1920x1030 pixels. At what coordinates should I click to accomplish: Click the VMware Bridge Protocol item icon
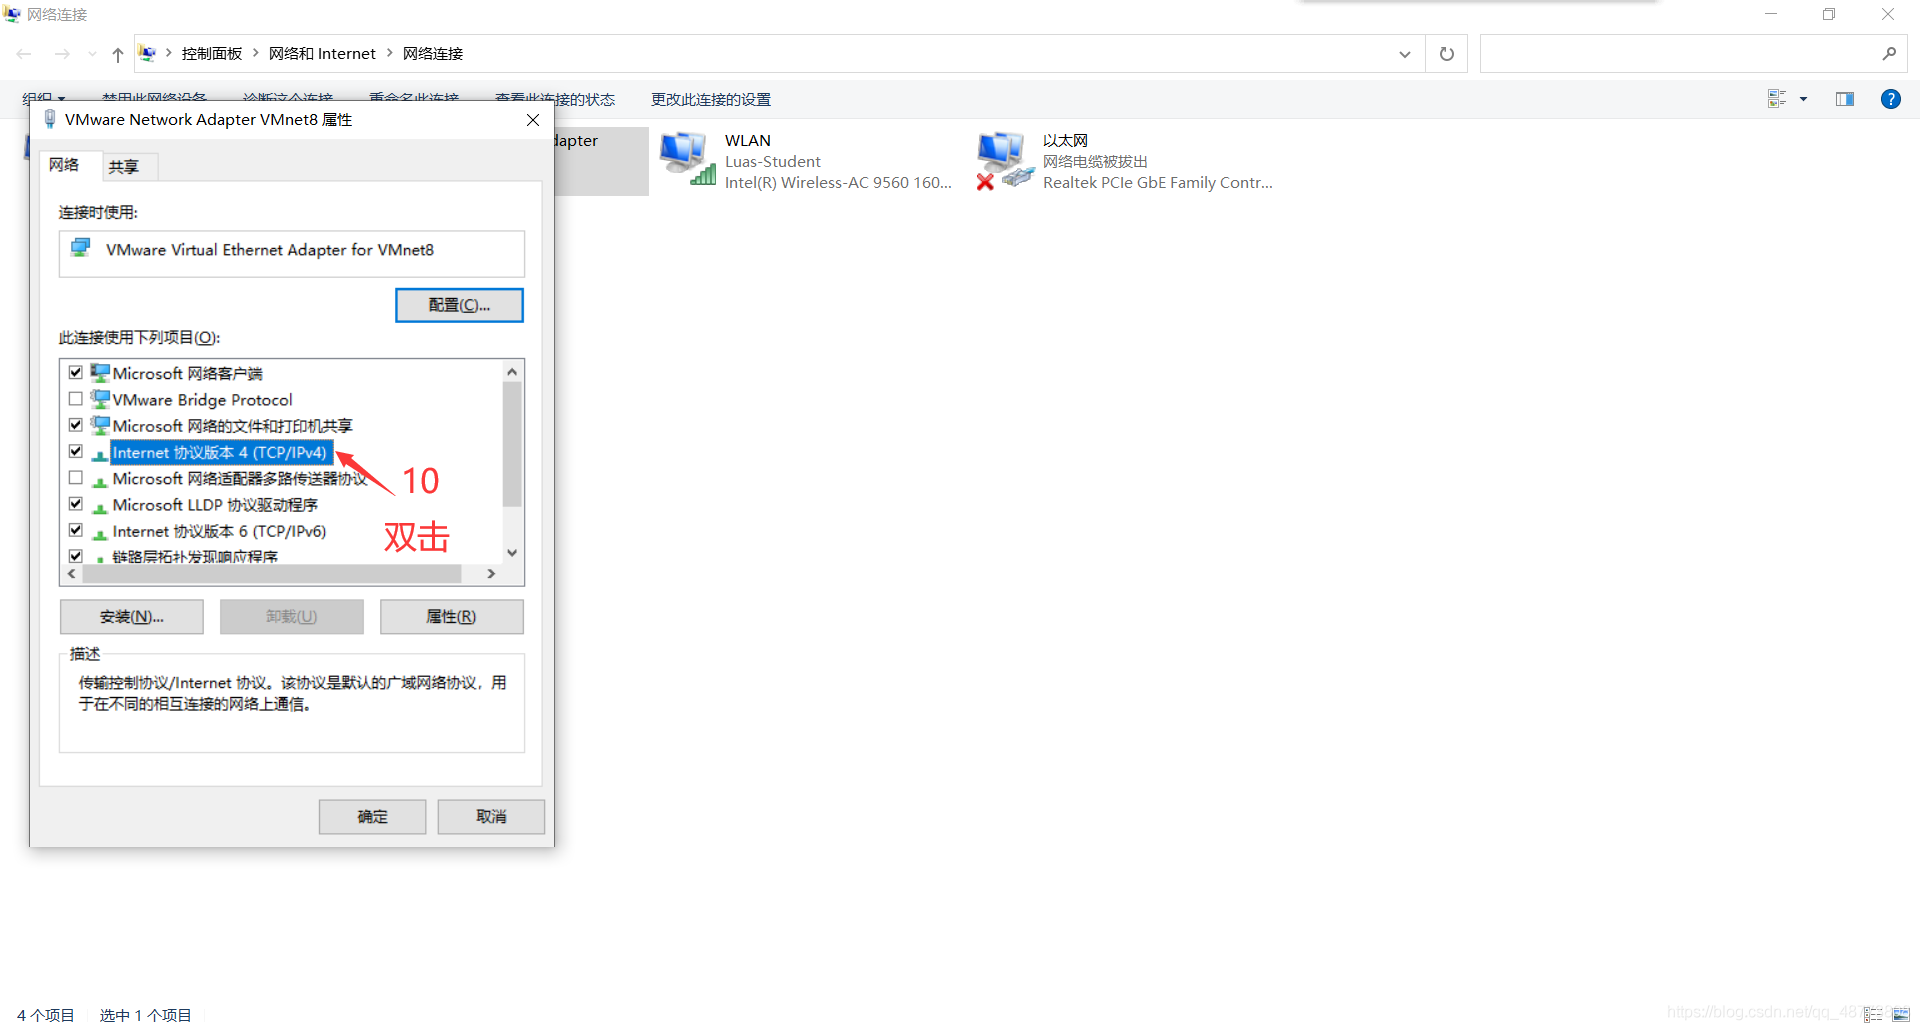coord(100,399)
